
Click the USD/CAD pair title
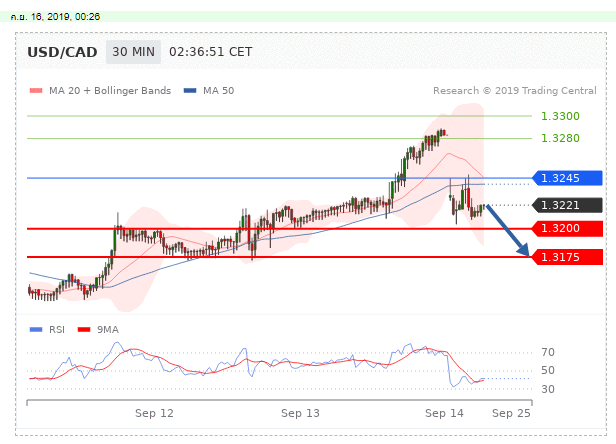coord(62,52)
